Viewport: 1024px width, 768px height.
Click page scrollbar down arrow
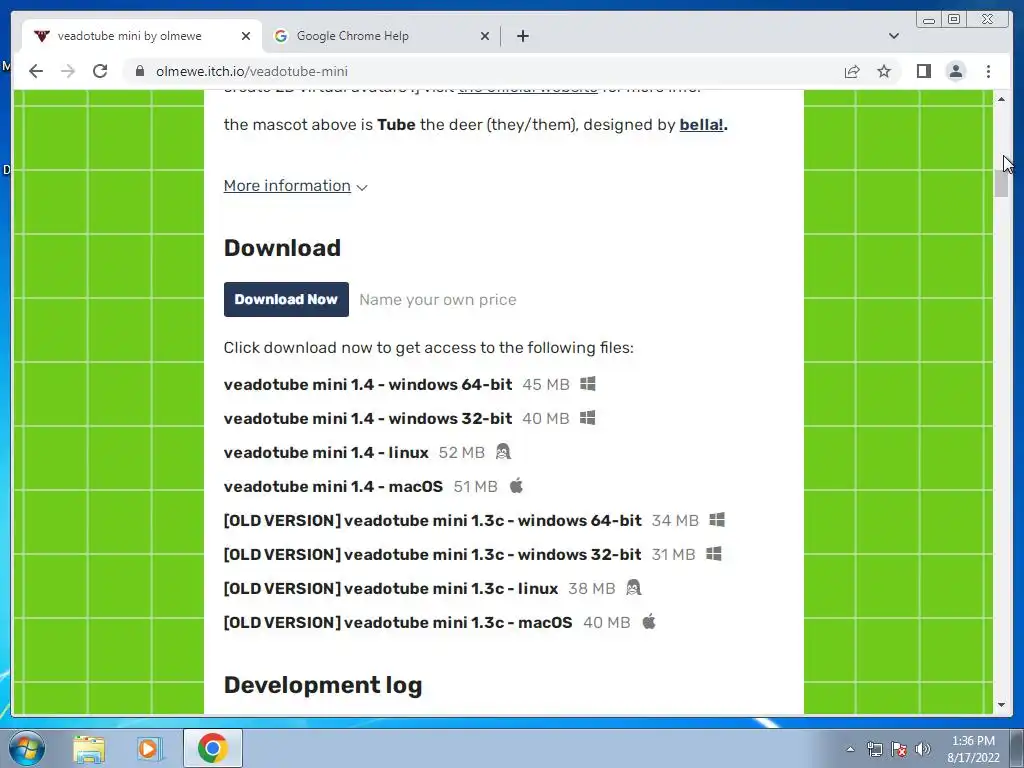click(x=1001, y=705)
